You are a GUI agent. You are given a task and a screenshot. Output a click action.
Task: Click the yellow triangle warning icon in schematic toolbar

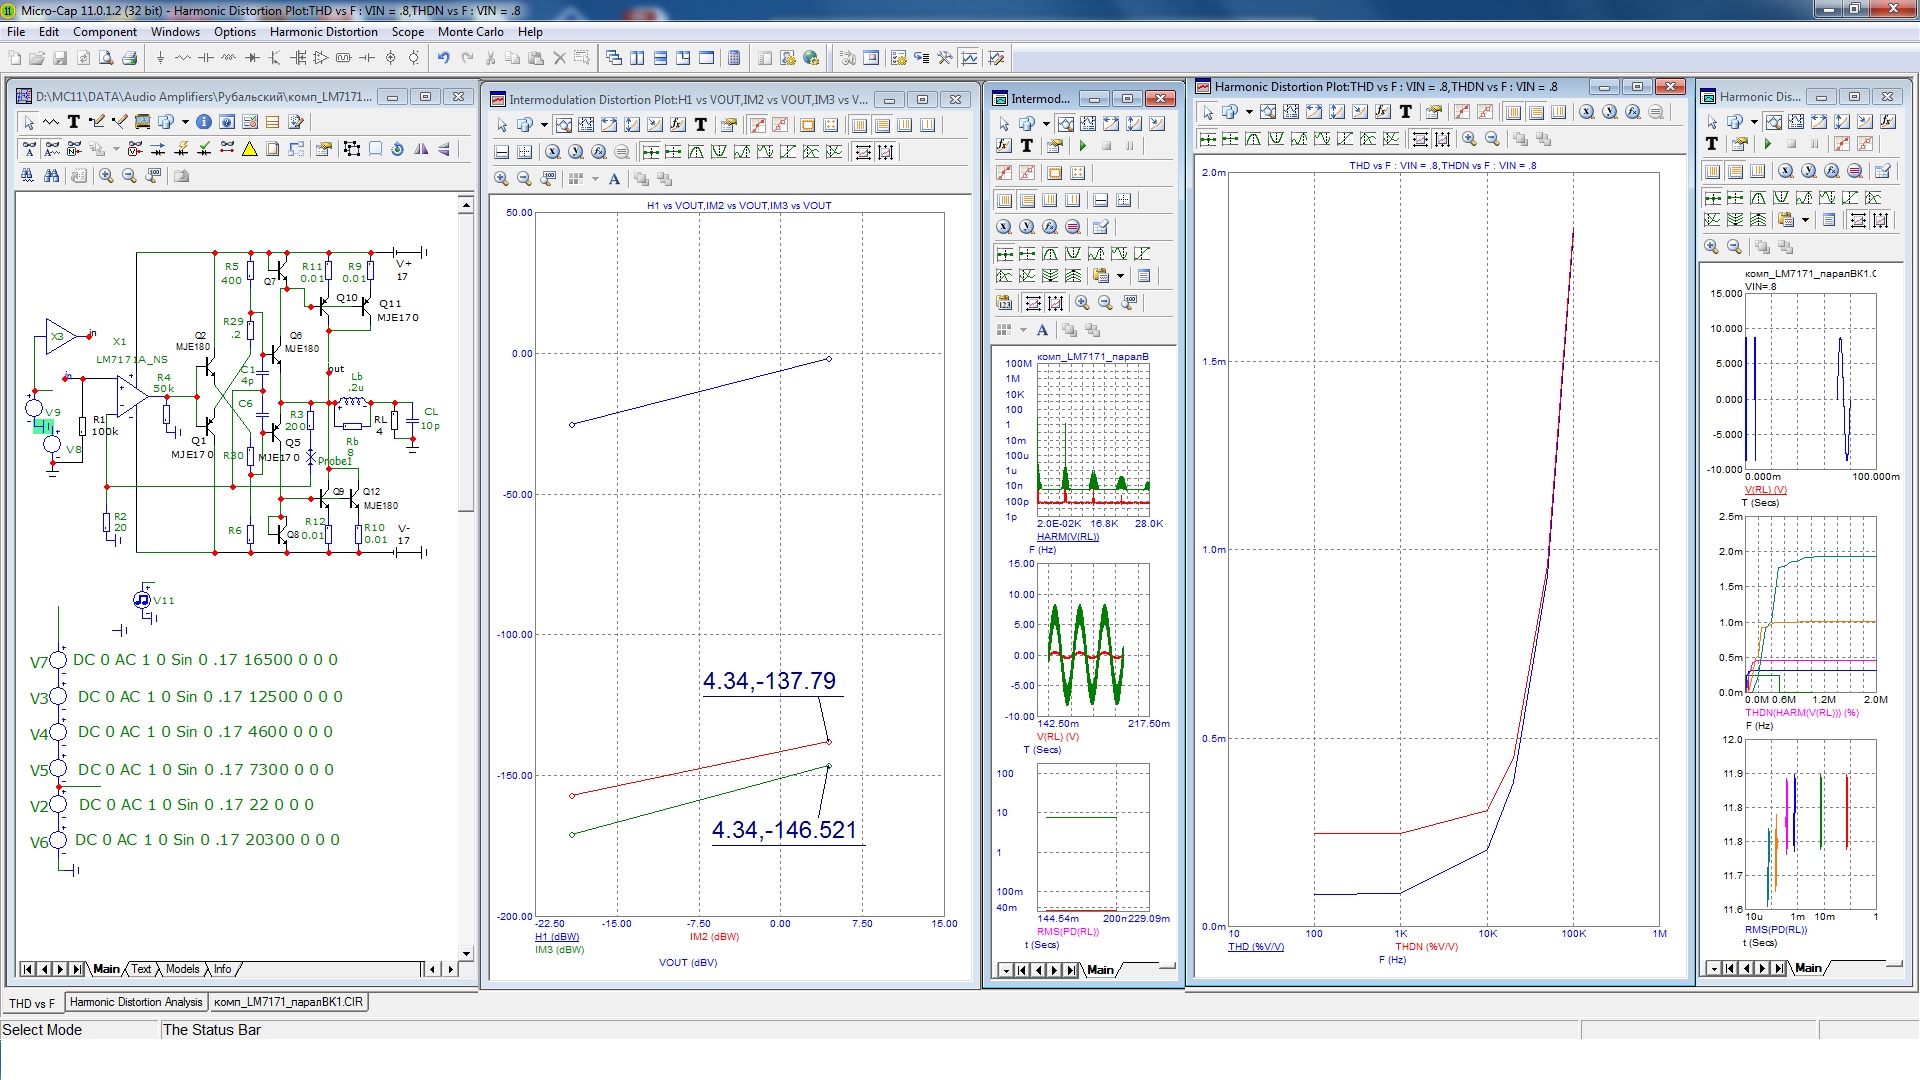250,149
